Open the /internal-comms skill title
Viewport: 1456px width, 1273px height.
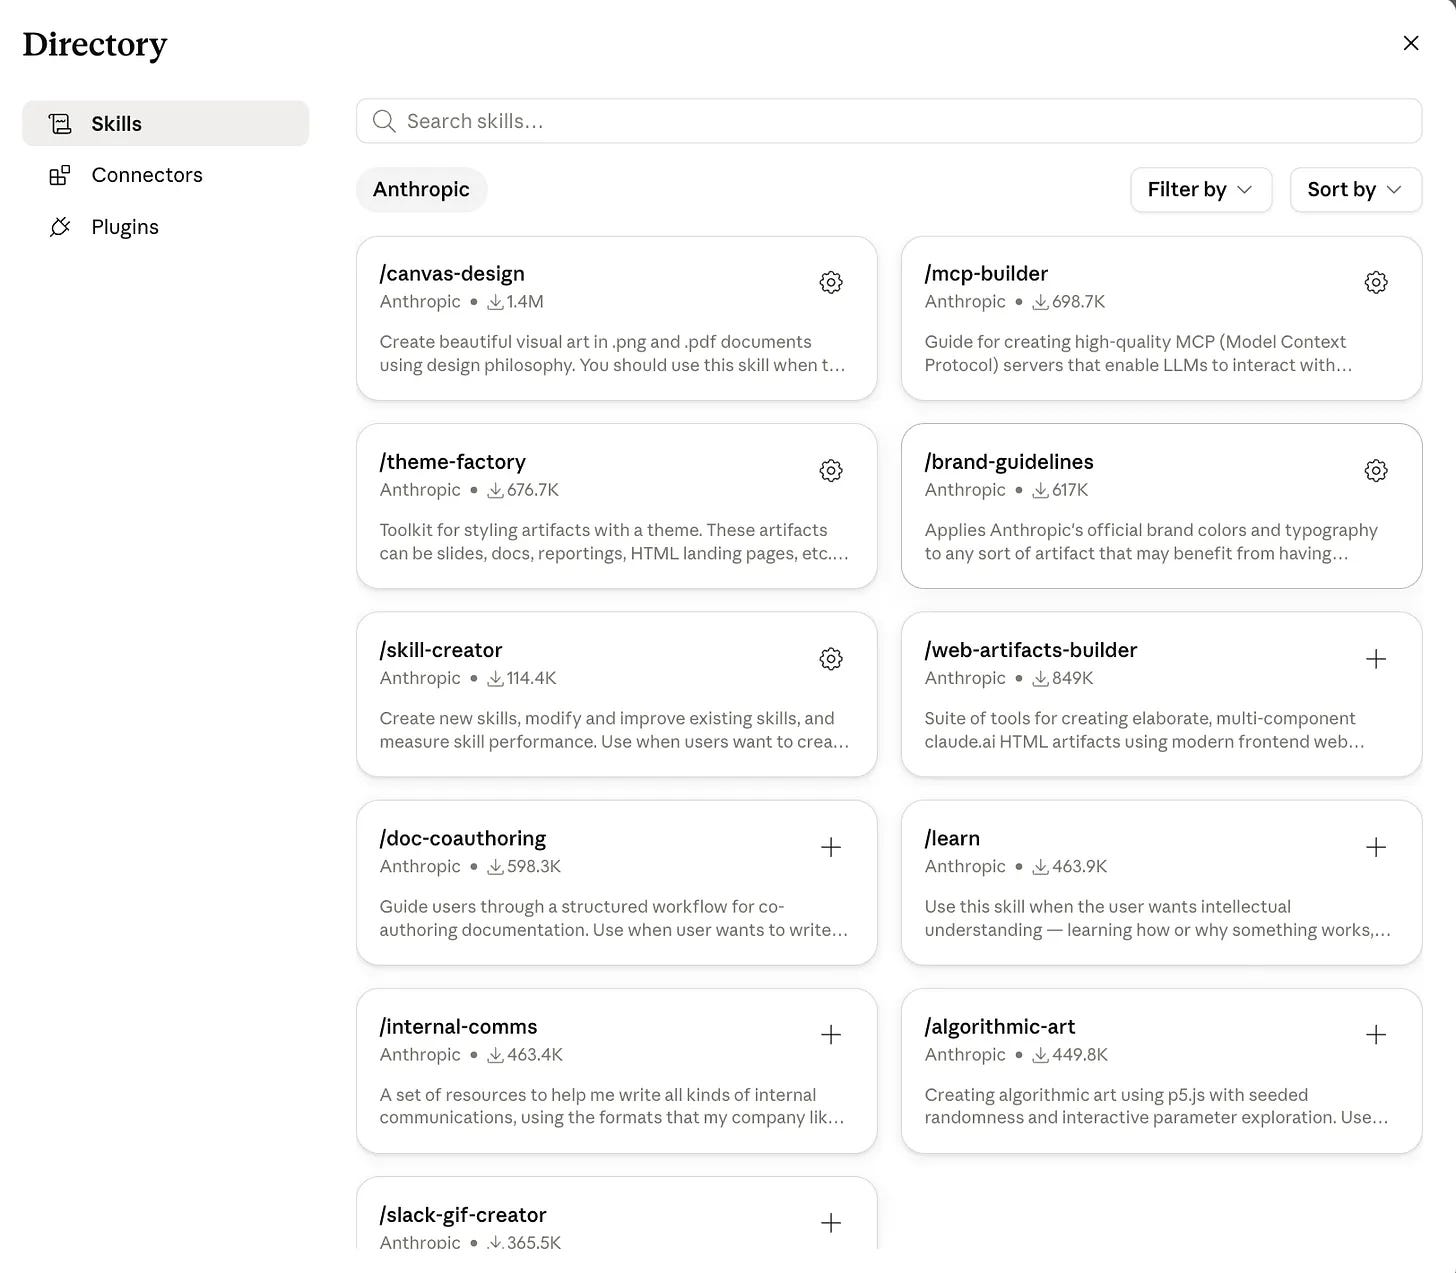458,1026
